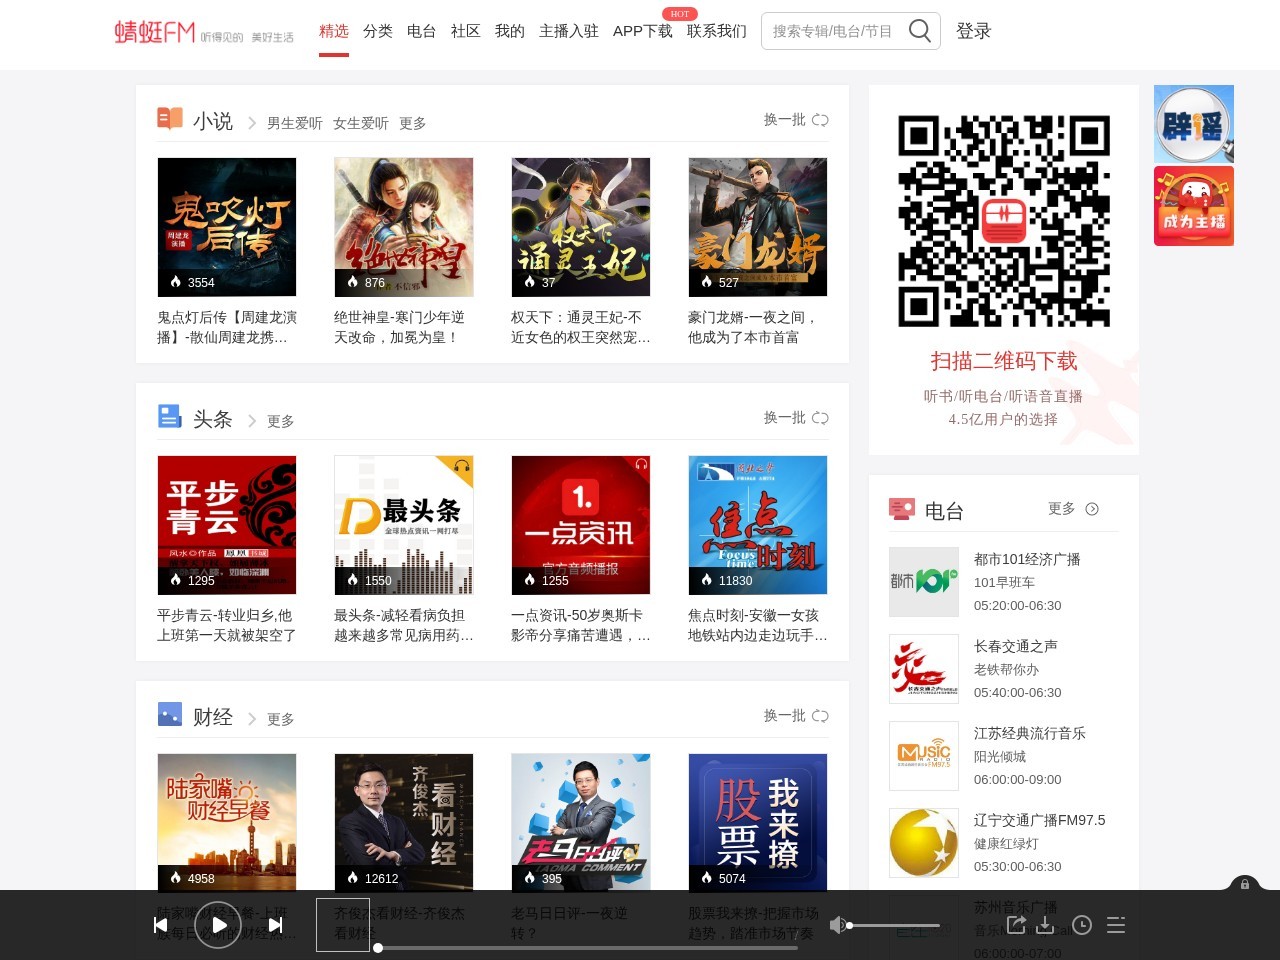The height and width of the screenshot is (960, 1280).
Task: Open the 老马日日评 cover thumbnail
Action: point(581,822)
